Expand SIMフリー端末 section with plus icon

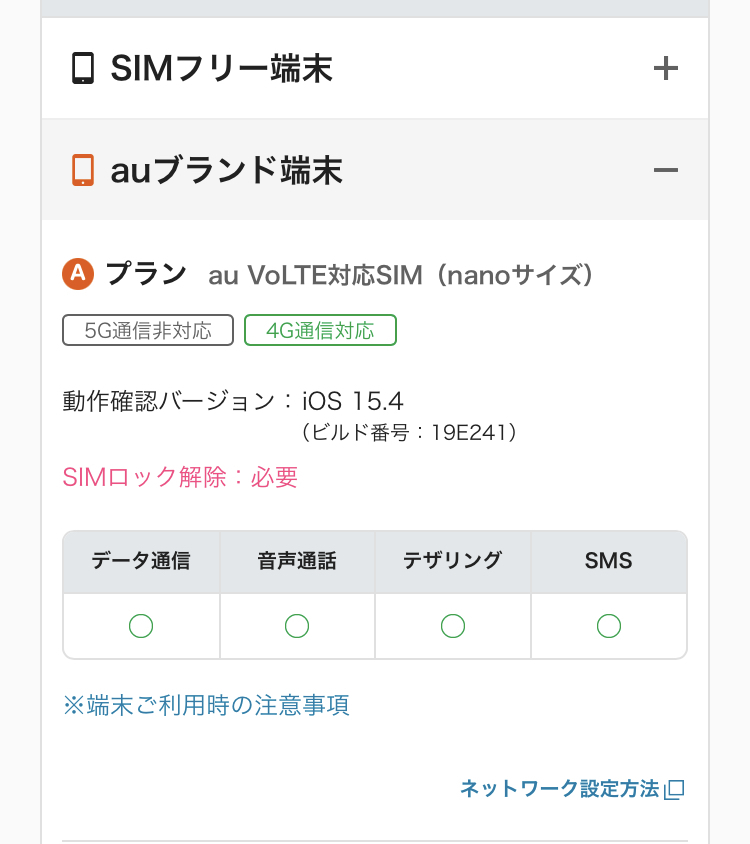(665, 69)
